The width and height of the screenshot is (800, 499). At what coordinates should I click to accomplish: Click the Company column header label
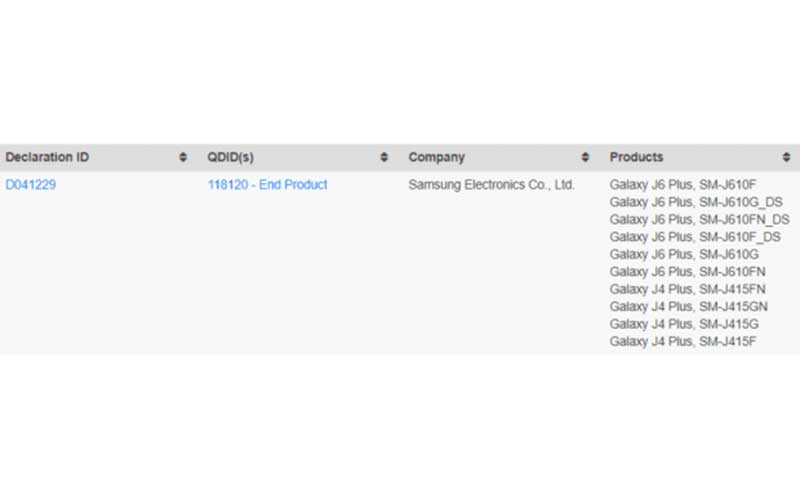pyautogui.click(x=436, y=157)
